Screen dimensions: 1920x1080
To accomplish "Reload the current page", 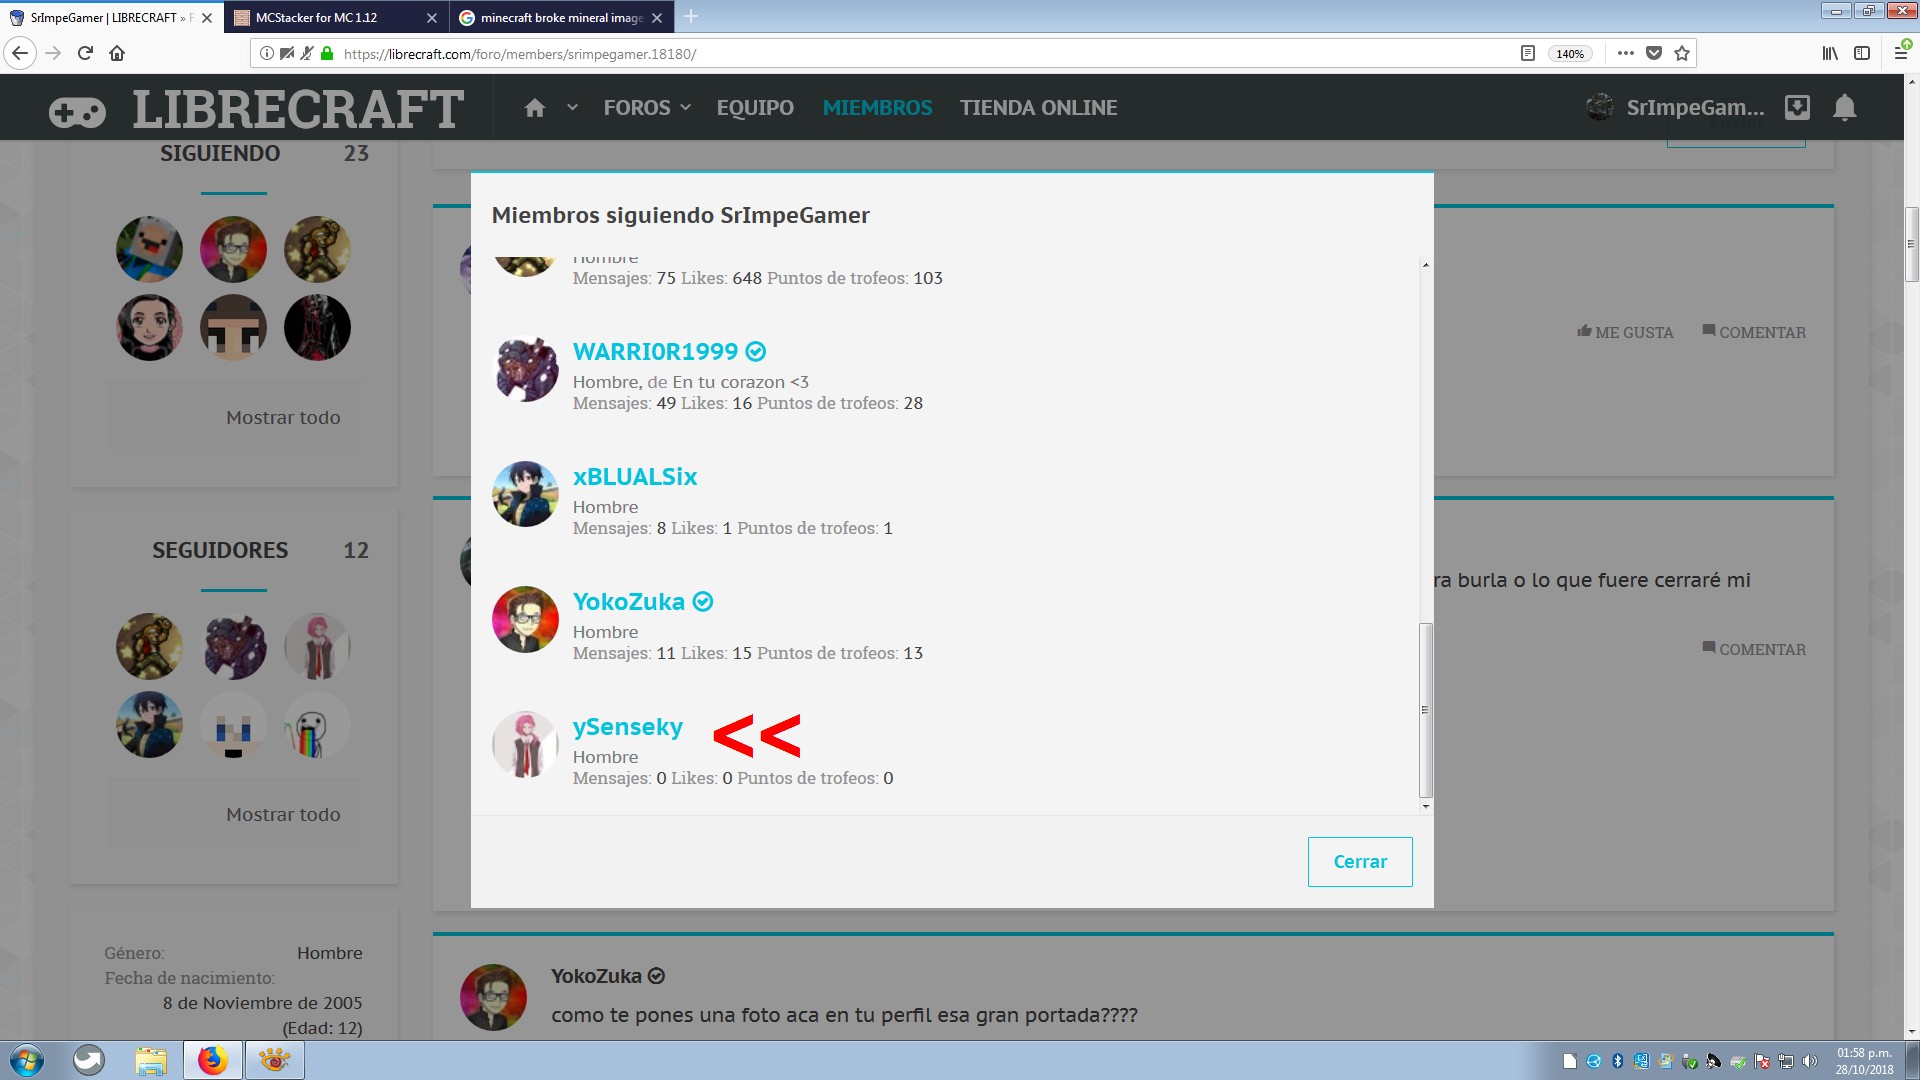I will pyautogui.click(x=85, y=53).
